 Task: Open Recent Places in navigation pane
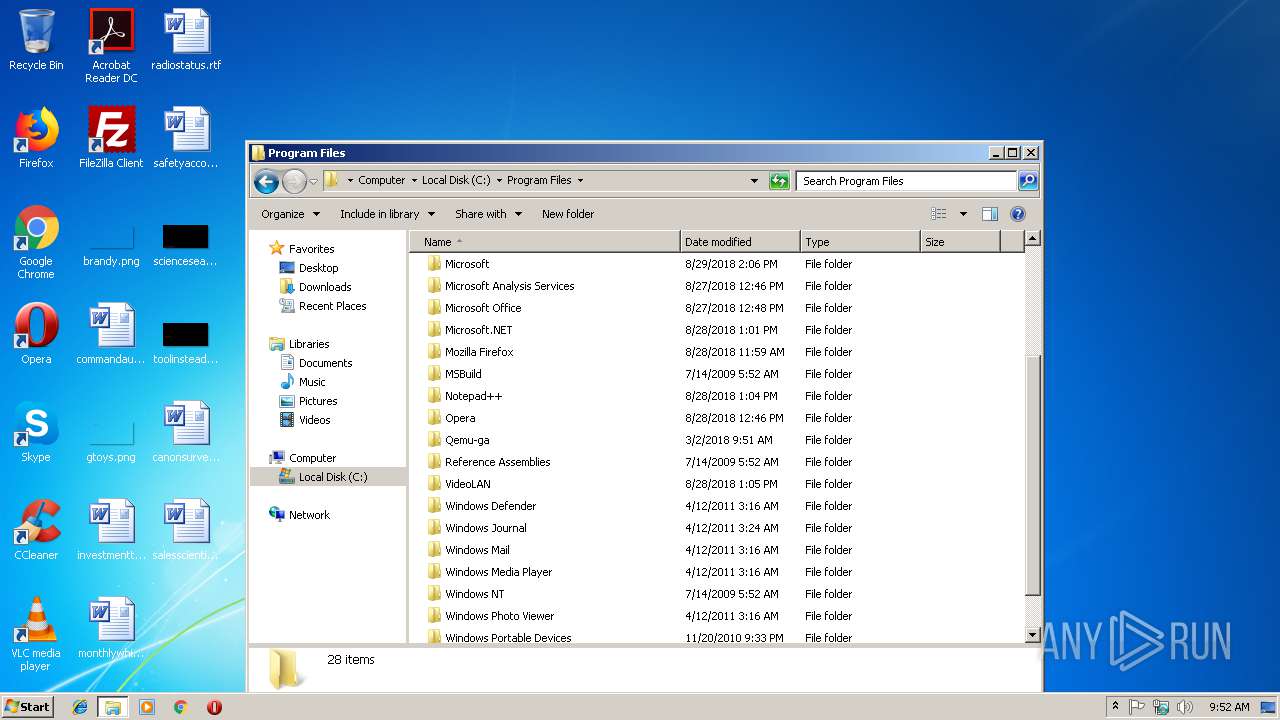coord(332,306)
